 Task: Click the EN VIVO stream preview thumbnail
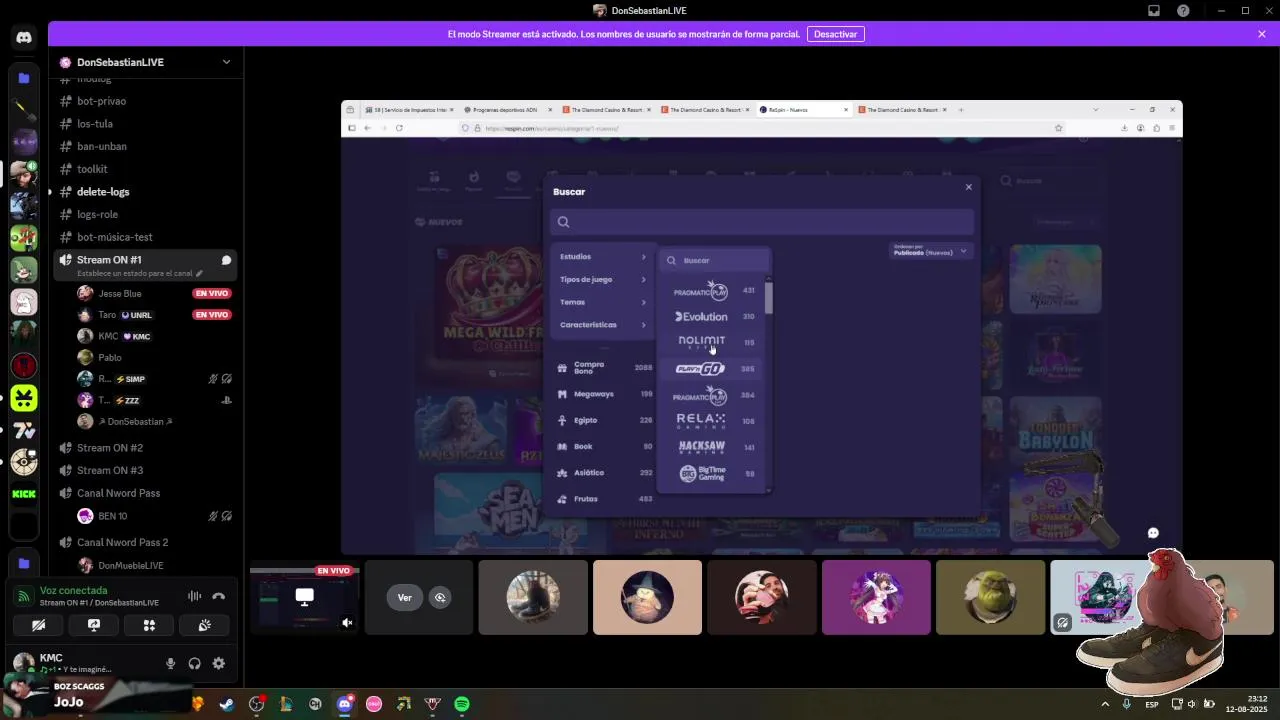pyautogui.click(x=304, y=597)
